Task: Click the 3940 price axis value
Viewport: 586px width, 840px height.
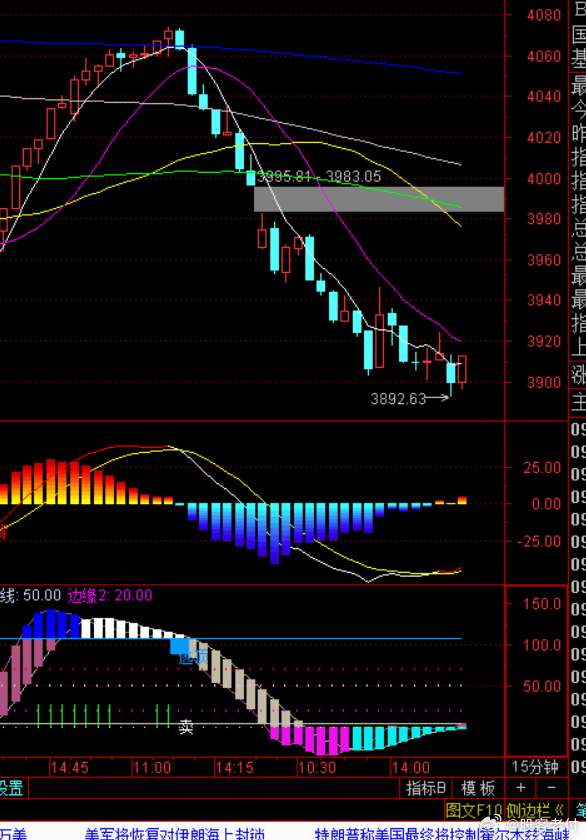Action: [x=544, y=300]
